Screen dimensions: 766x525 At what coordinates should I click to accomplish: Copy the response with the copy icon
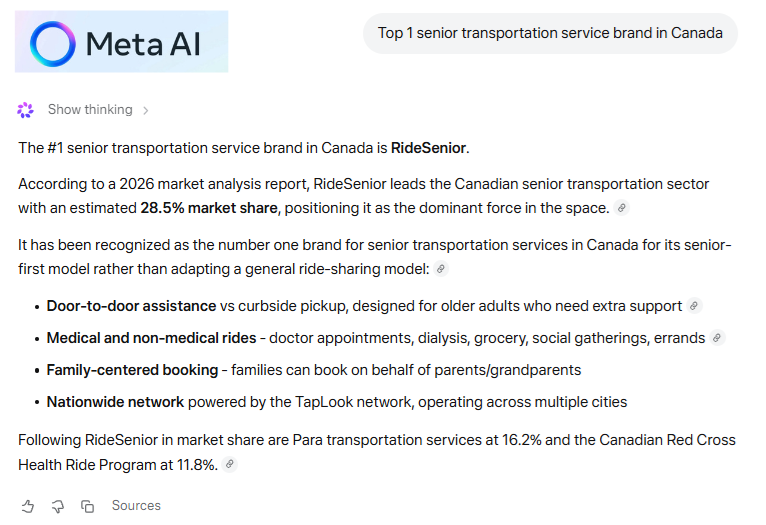(x=87, y=506)
